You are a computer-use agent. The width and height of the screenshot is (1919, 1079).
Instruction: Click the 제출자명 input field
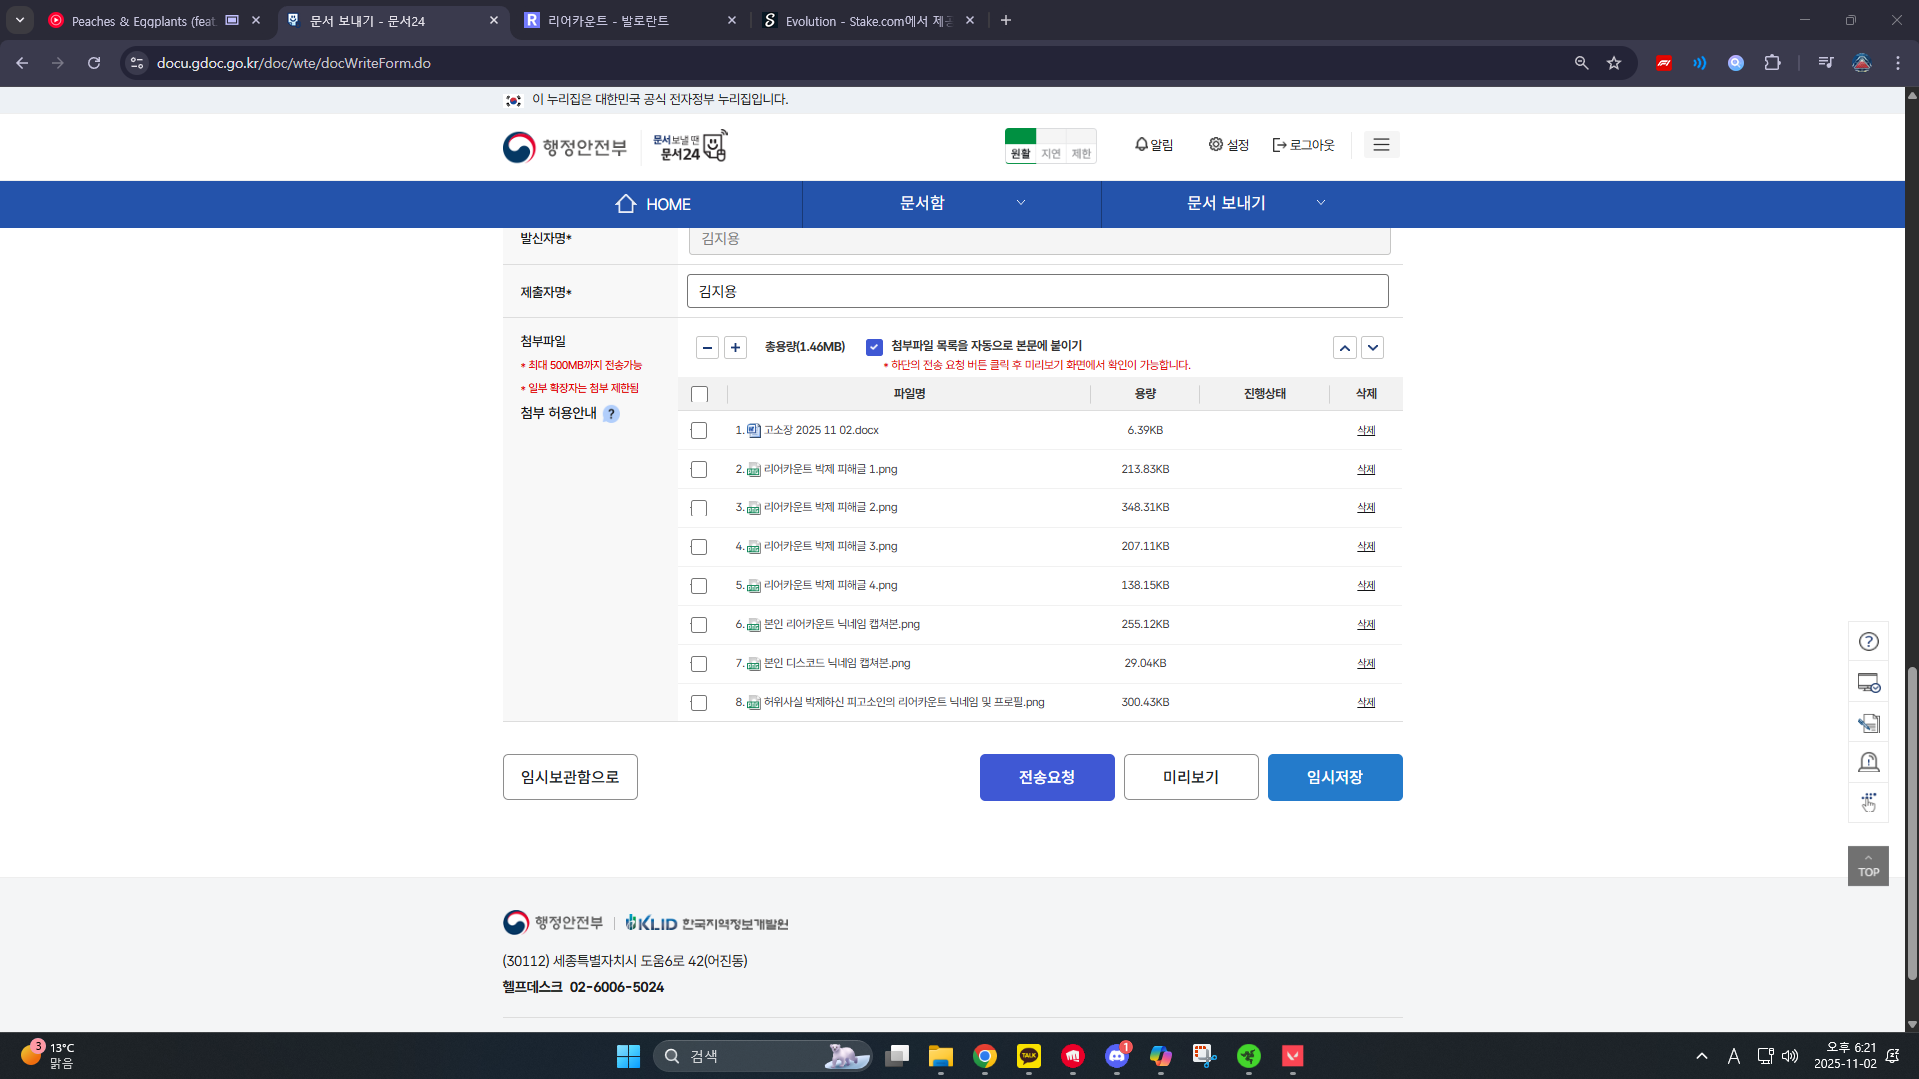1037,292
